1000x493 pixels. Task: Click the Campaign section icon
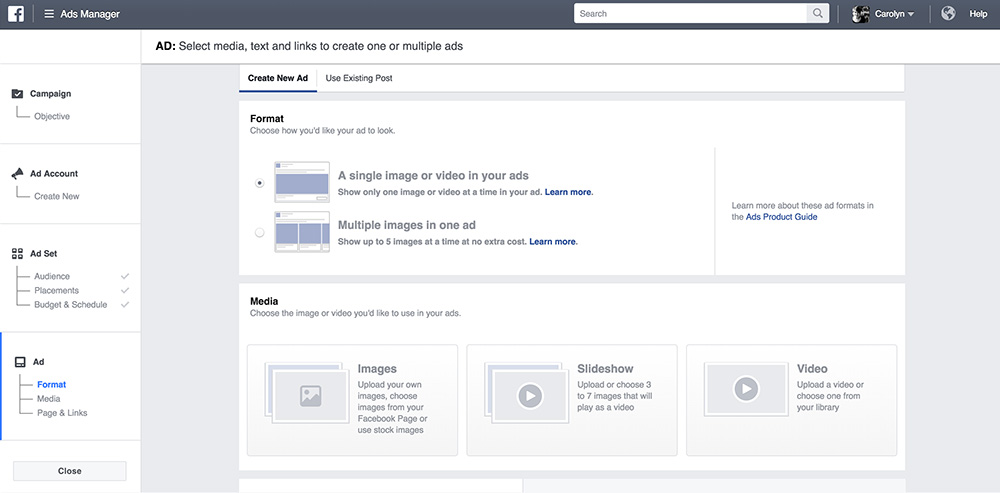coord(18,94)
